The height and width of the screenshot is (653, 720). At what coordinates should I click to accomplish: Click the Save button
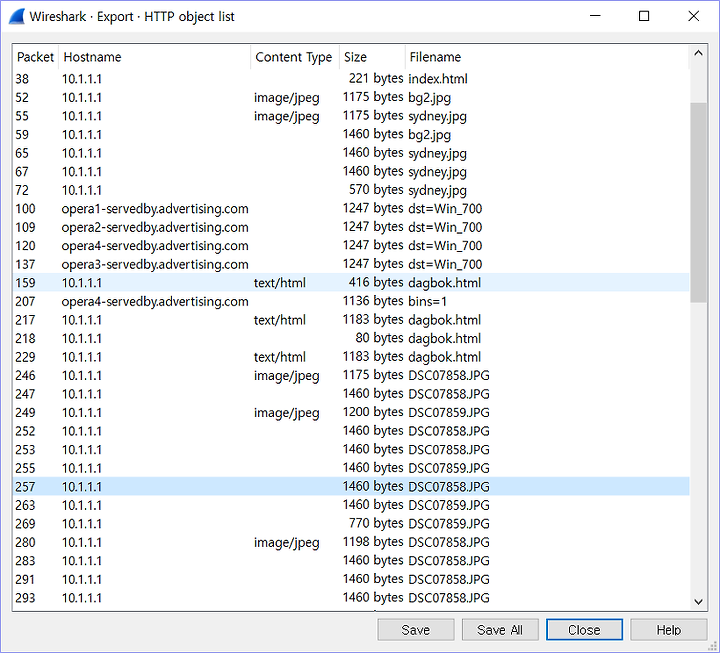(x=416, y=630)
